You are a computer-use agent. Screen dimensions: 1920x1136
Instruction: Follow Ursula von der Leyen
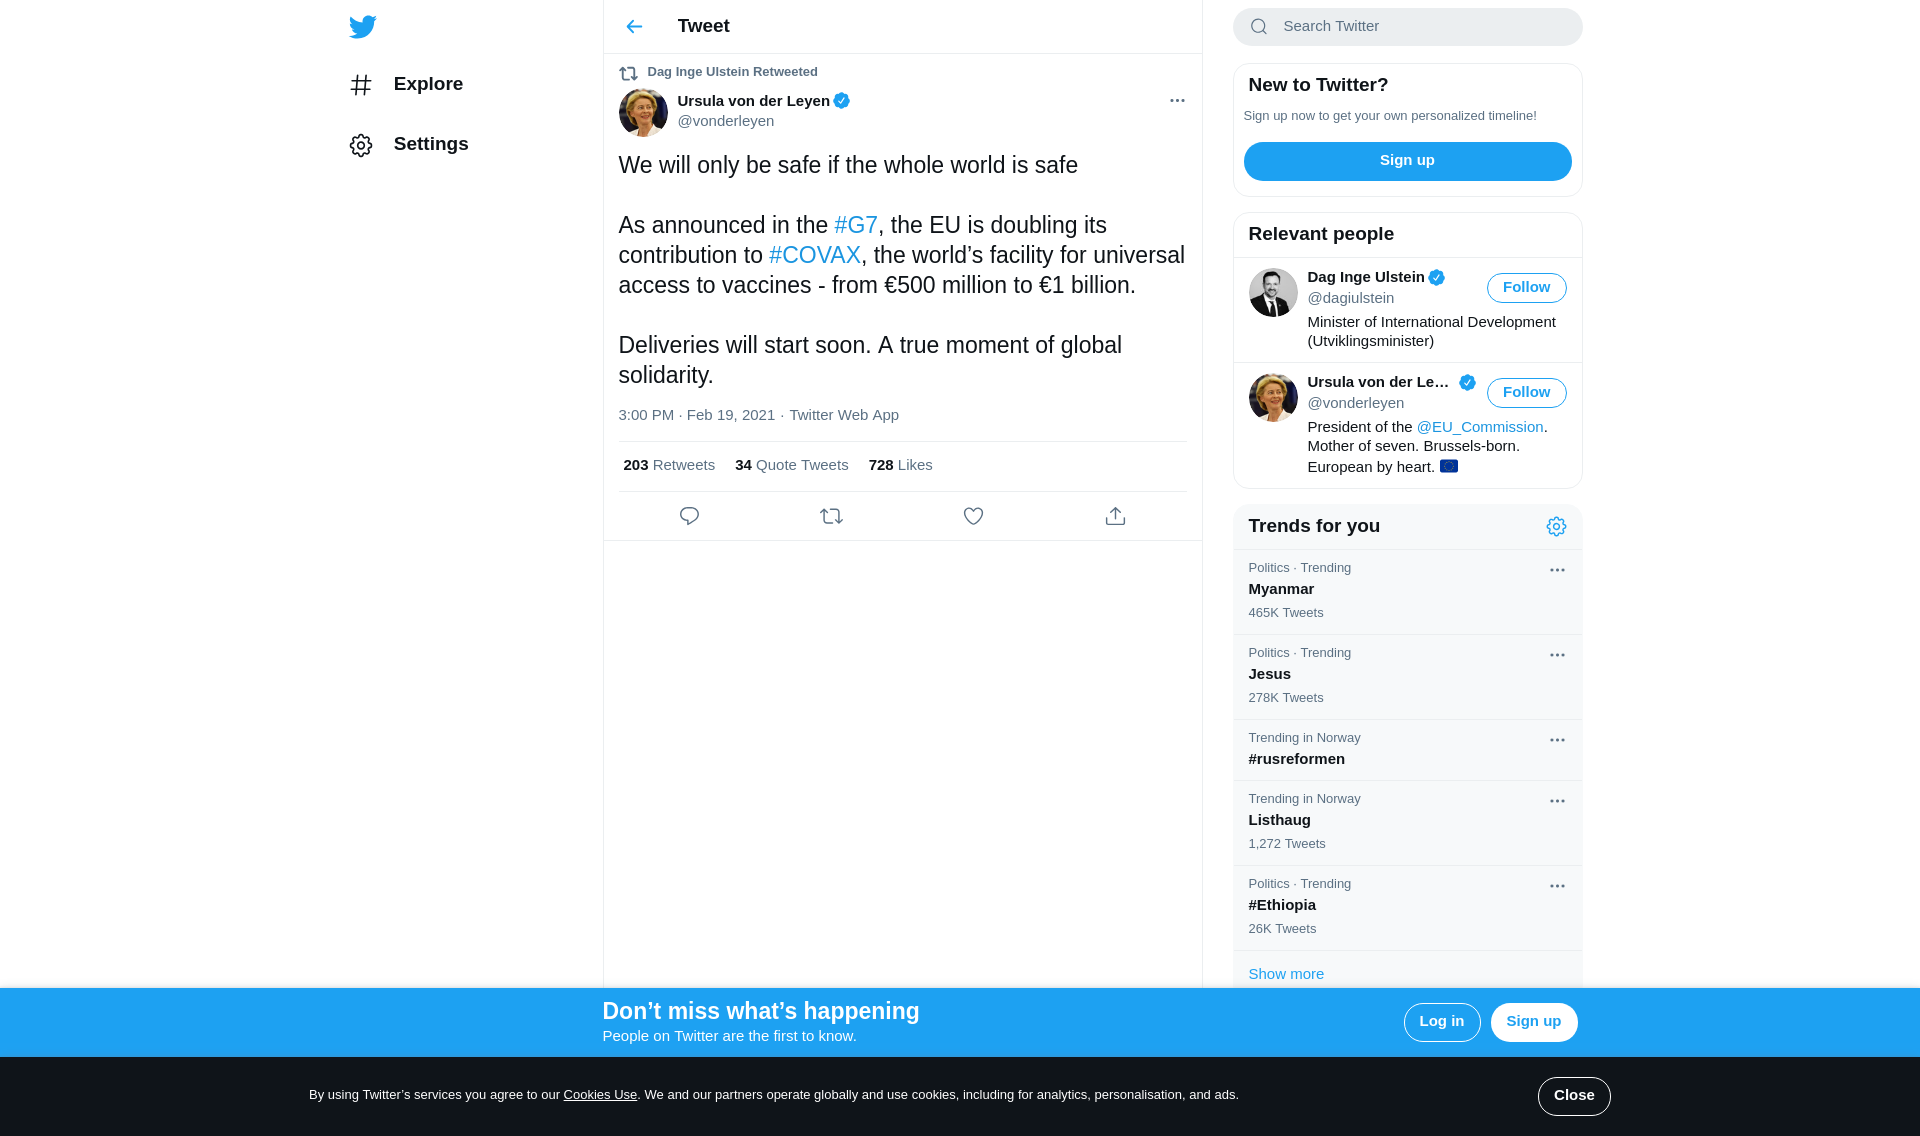pos(1526,393)
